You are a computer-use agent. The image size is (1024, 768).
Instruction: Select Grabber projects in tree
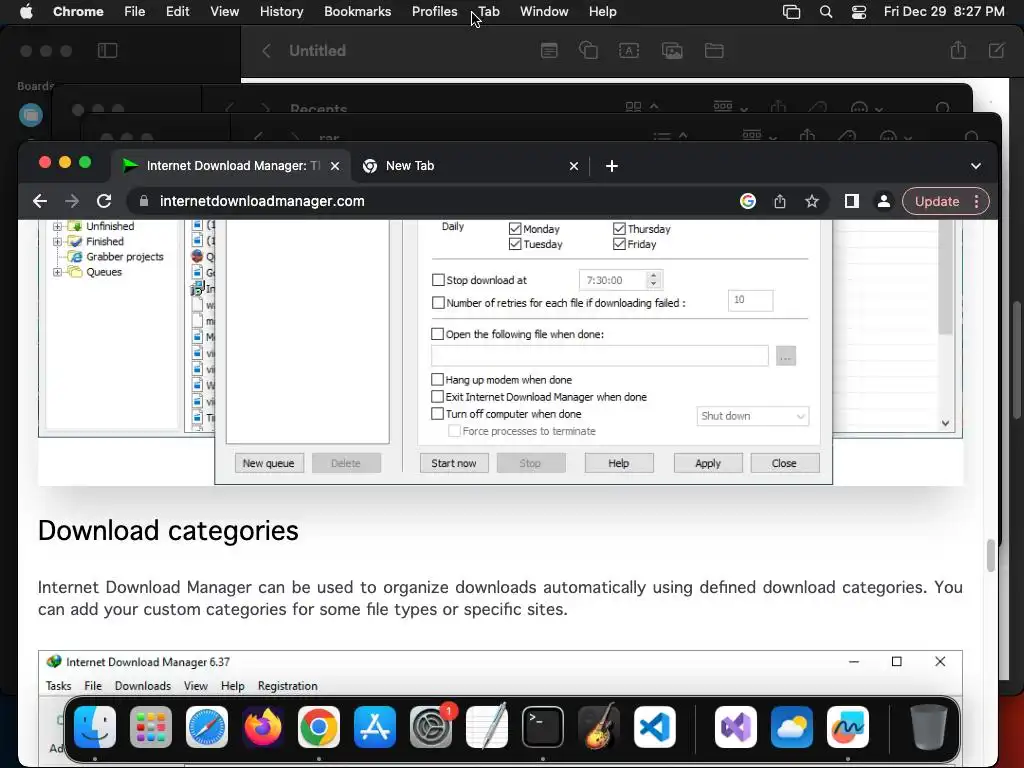125,257
